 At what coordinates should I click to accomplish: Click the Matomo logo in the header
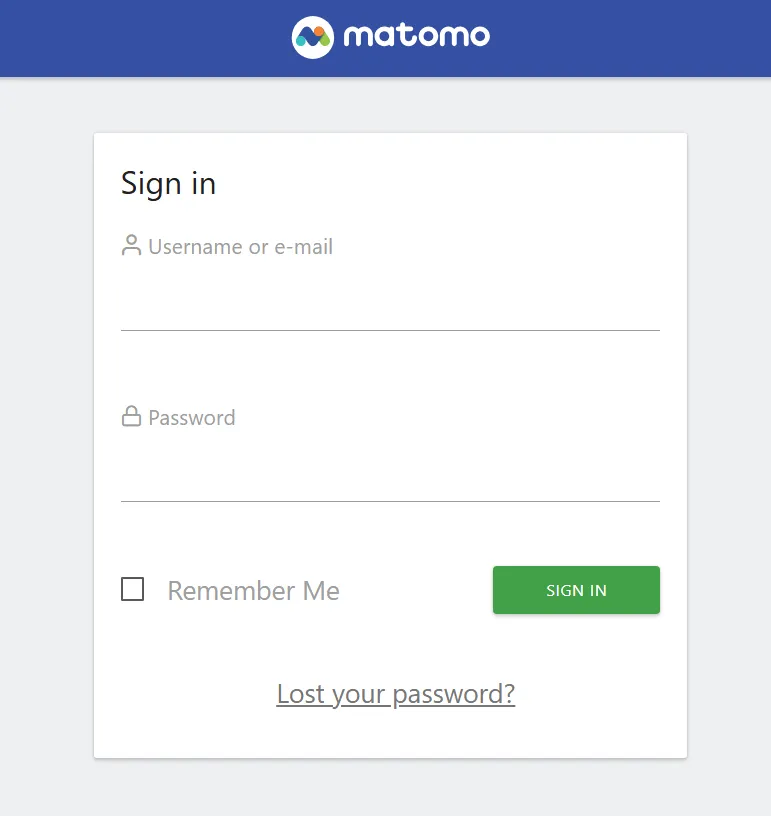coord(389,36)
